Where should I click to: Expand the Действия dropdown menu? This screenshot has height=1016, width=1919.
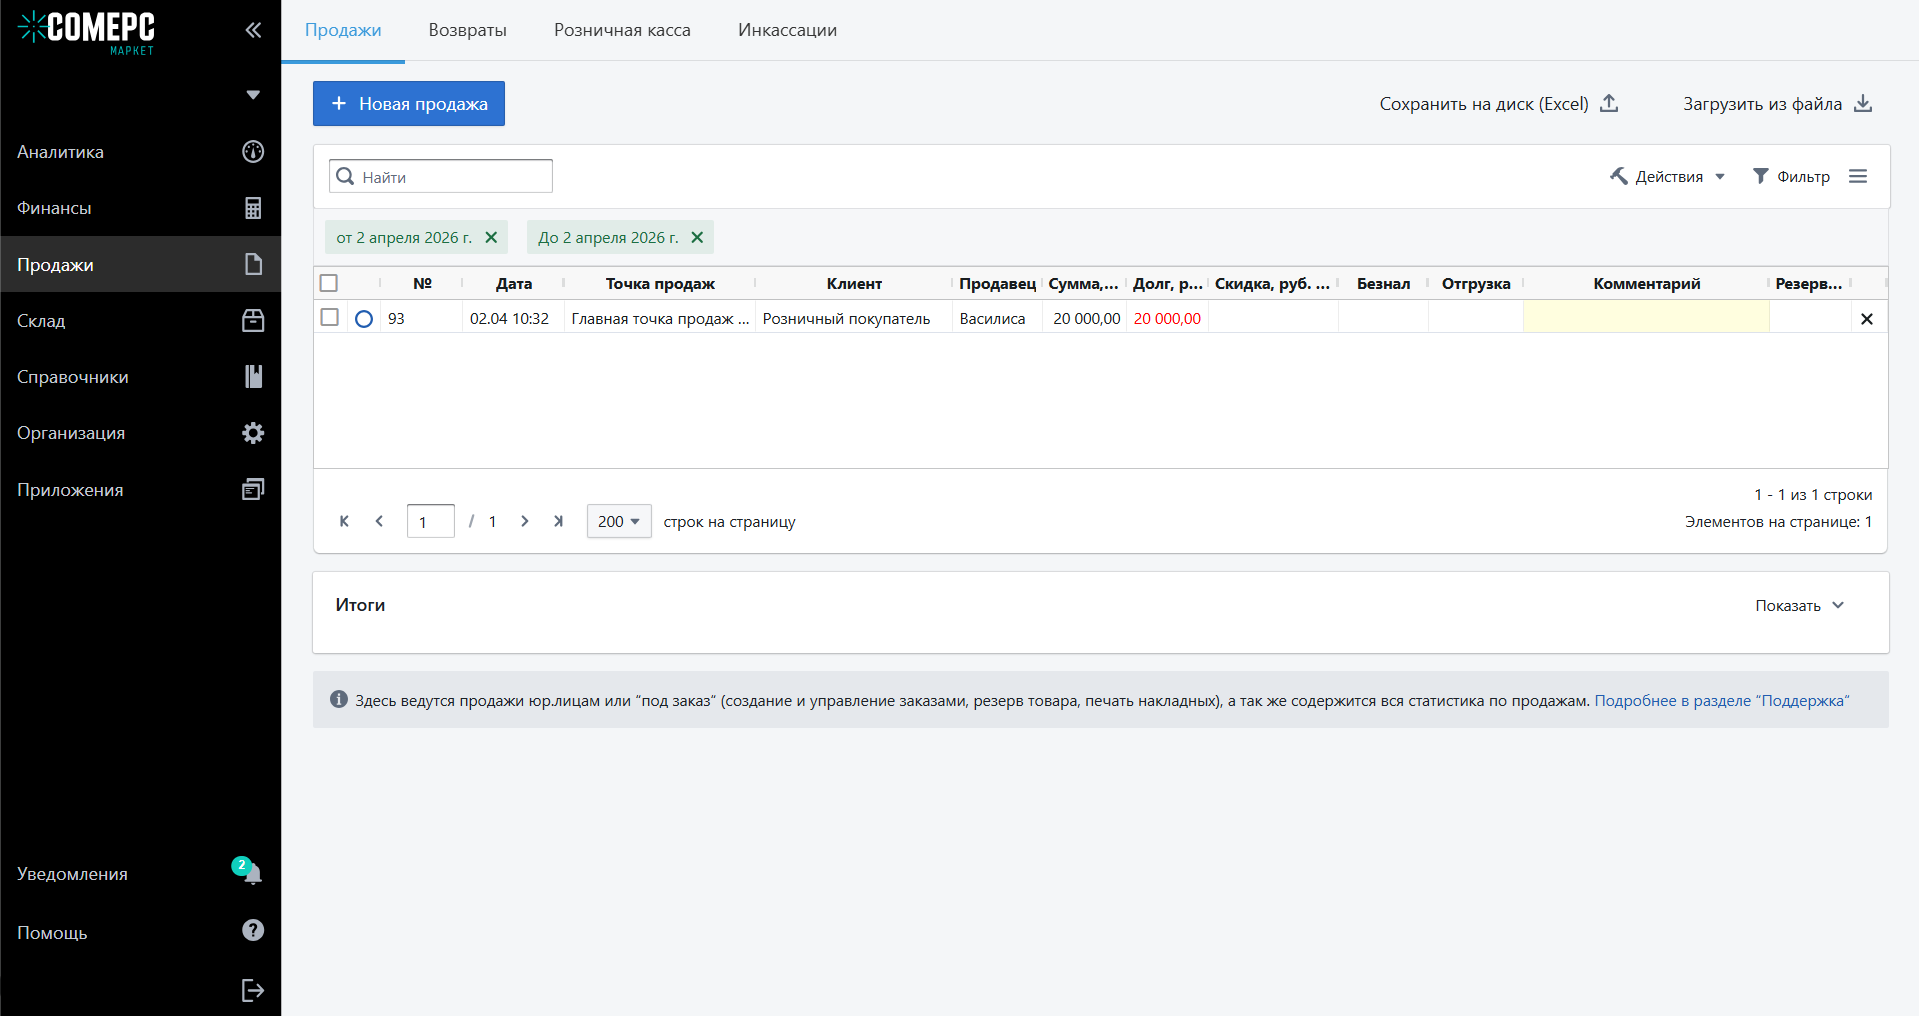(x=1668, y=177)
